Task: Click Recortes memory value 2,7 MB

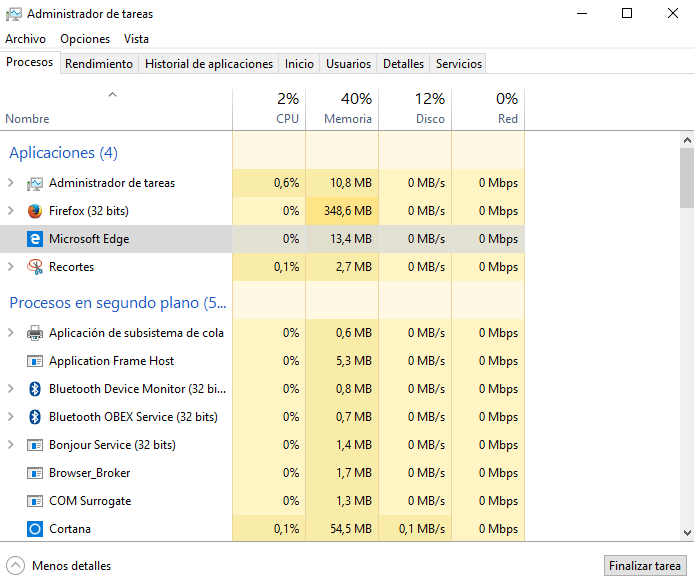Action: (354, 267)
